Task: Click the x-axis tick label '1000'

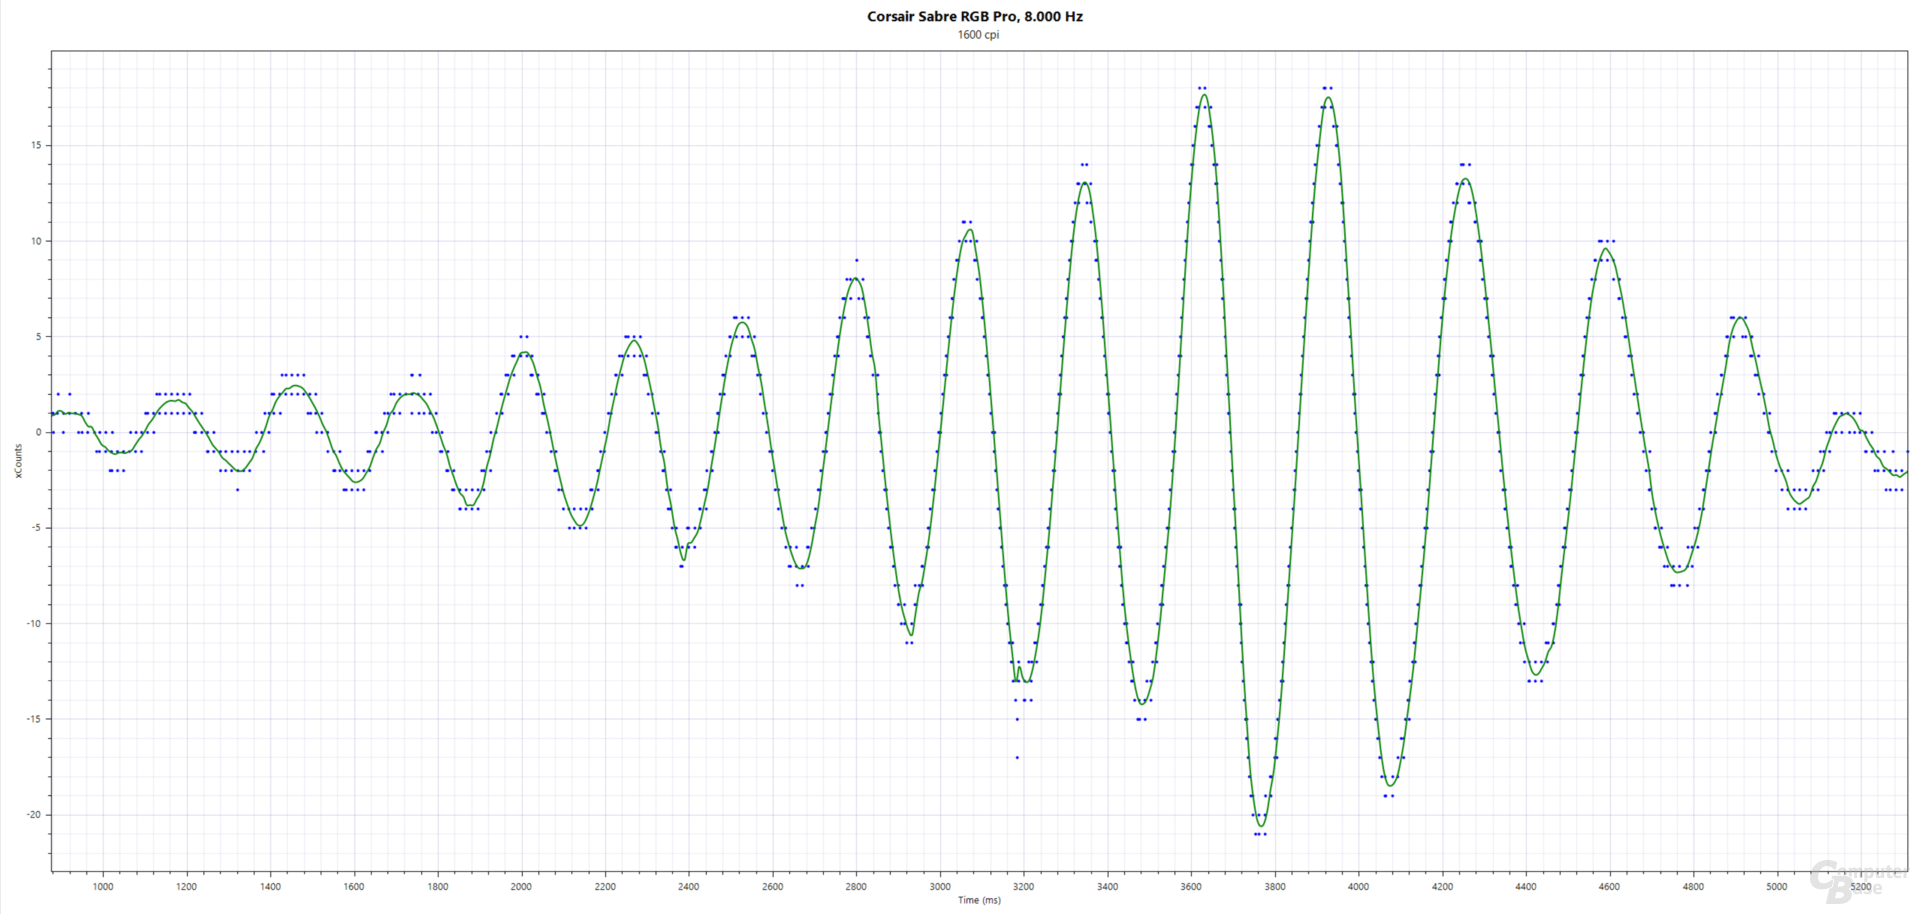Action: point(103,886)
